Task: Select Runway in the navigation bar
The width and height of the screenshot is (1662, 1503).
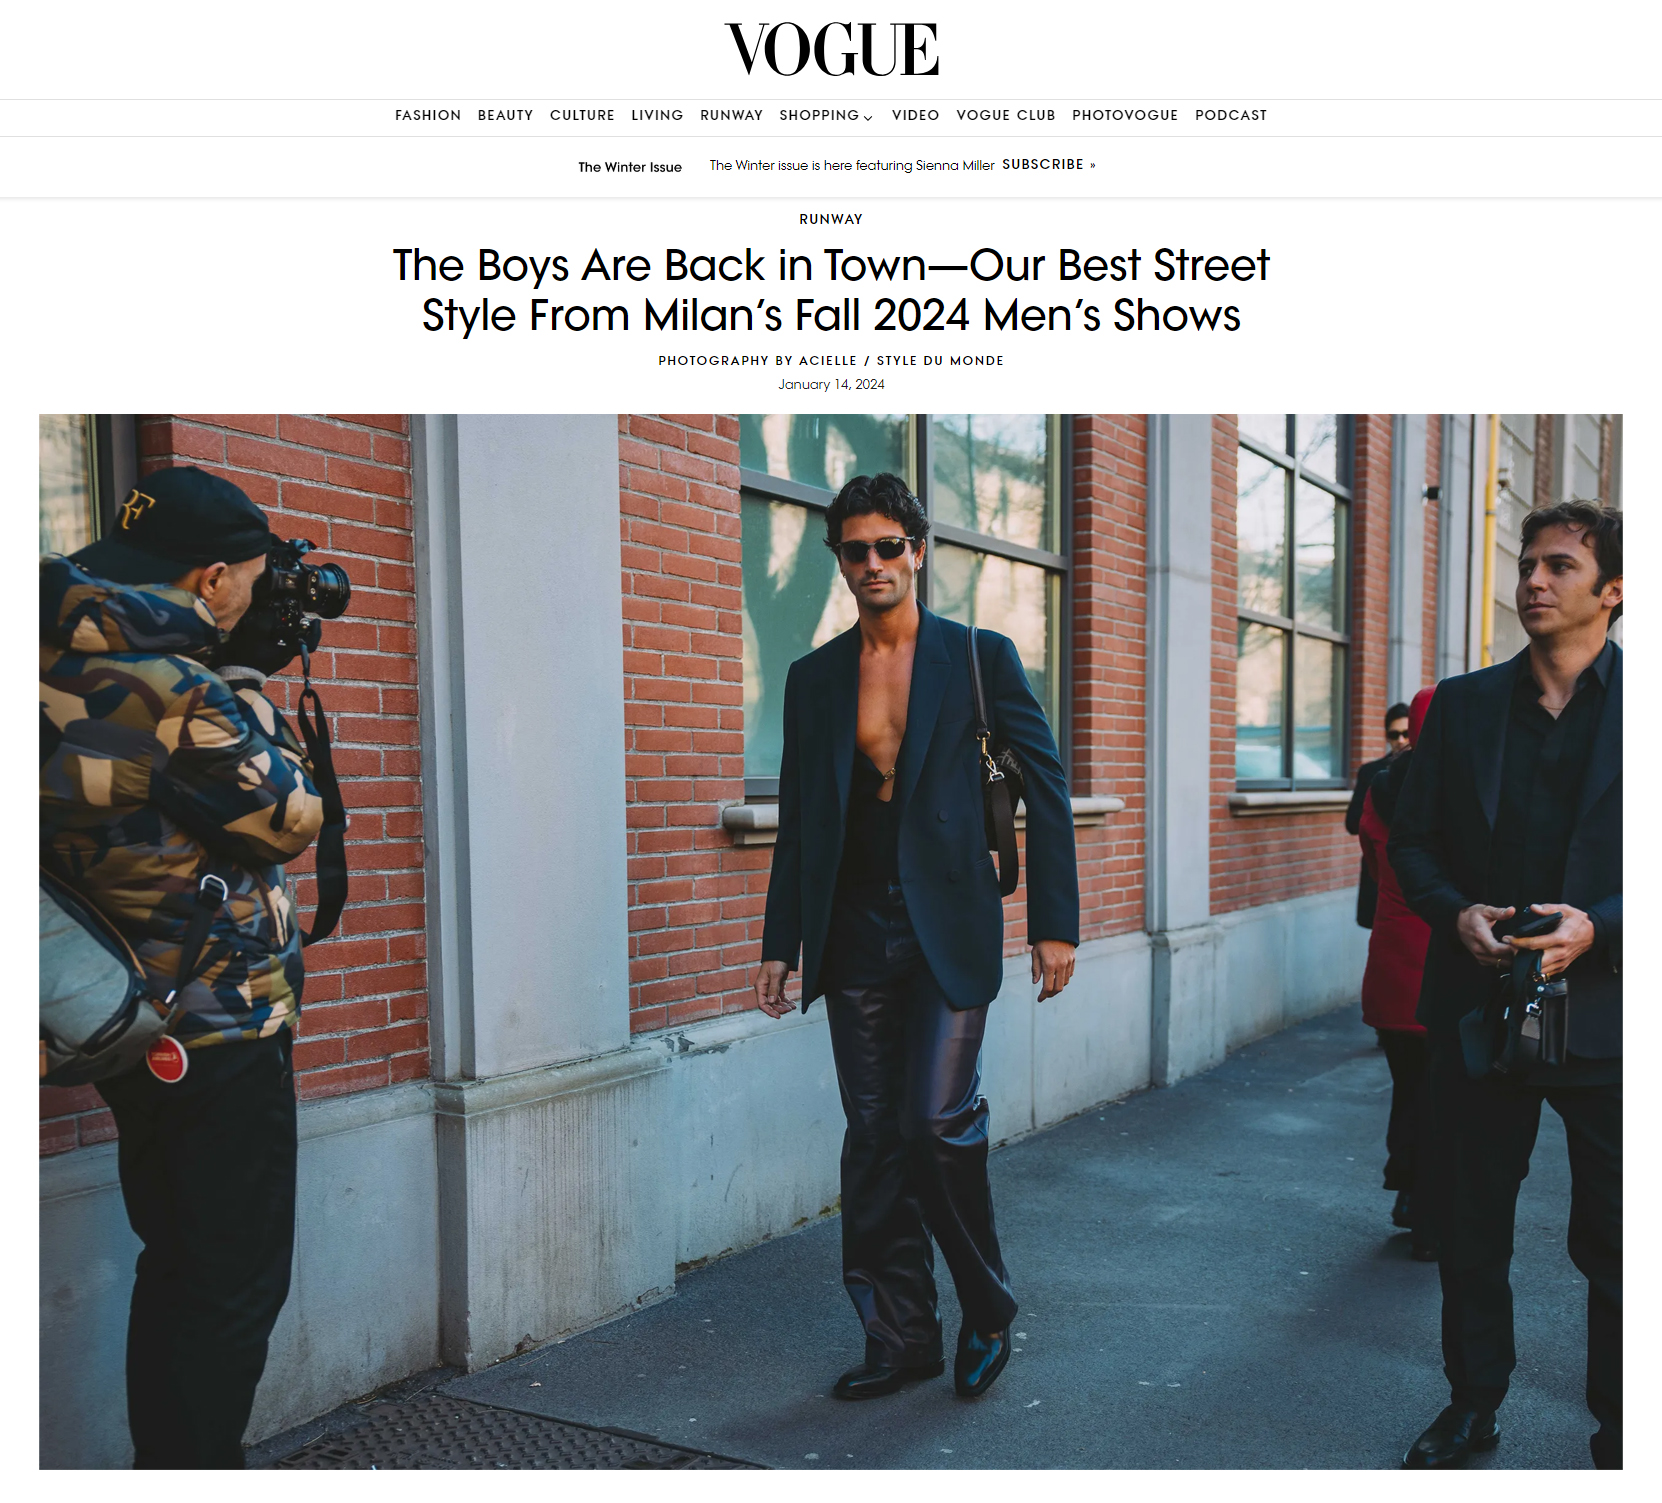Action: point(731,115)
